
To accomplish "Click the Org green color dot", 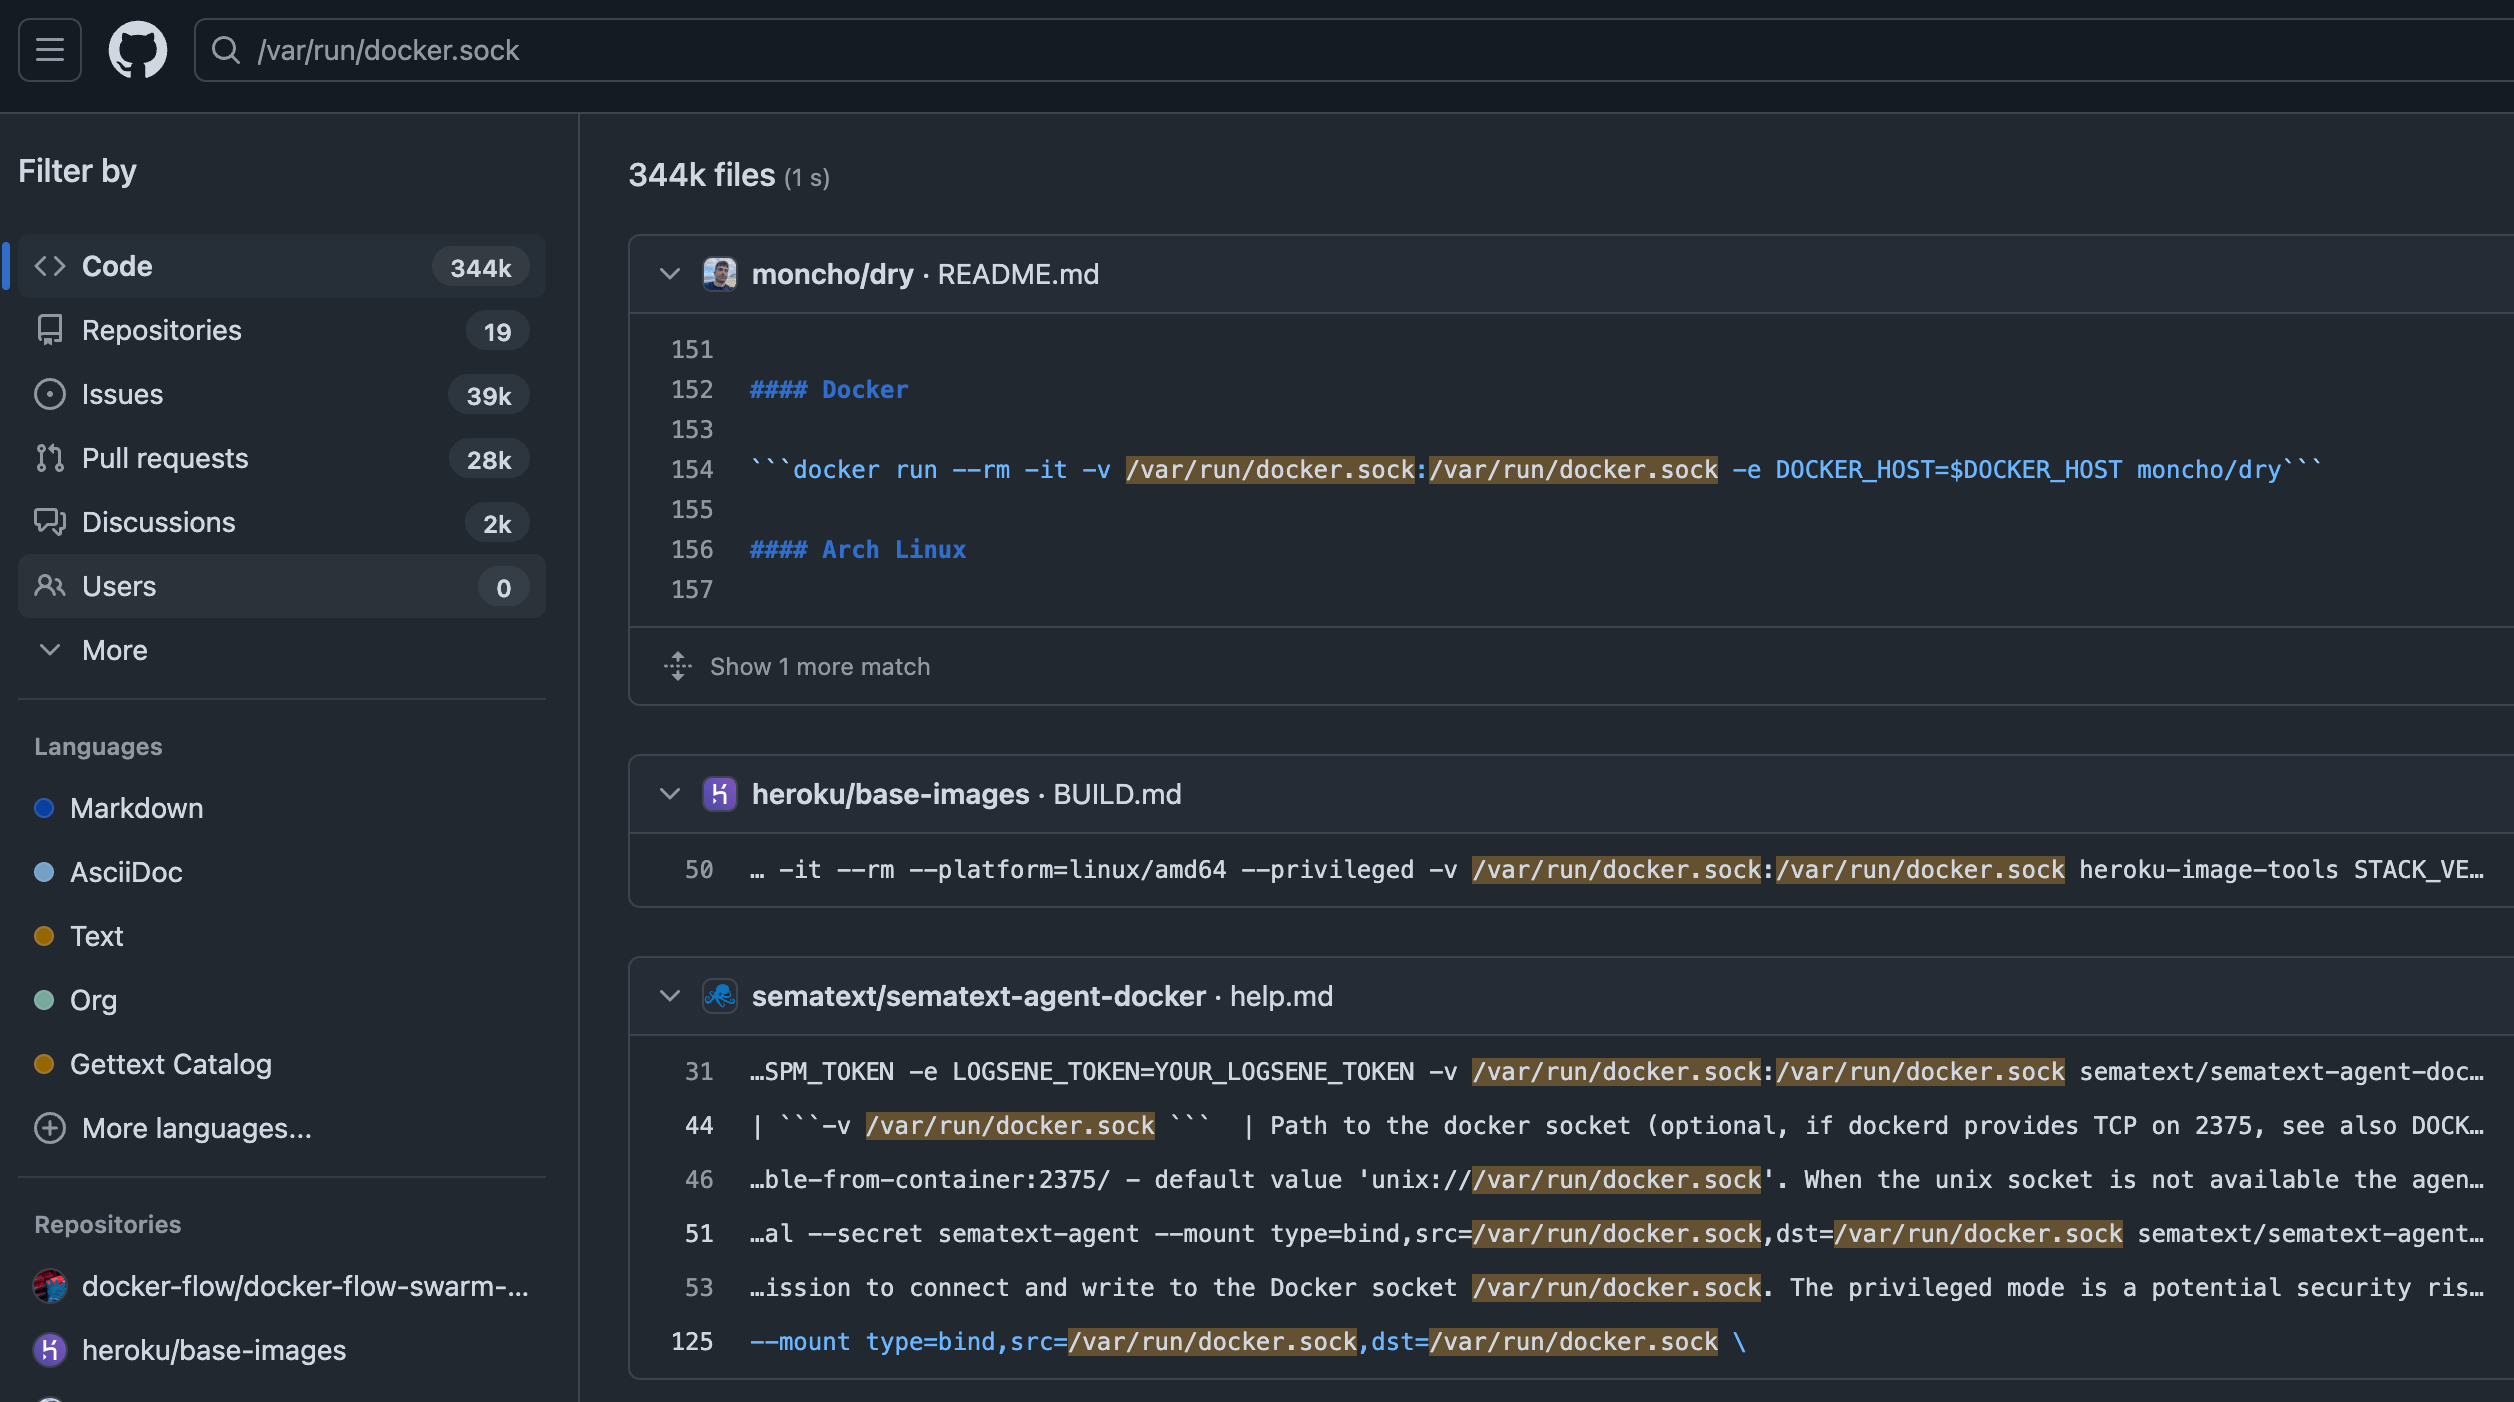I will [x=44, y=1000].
